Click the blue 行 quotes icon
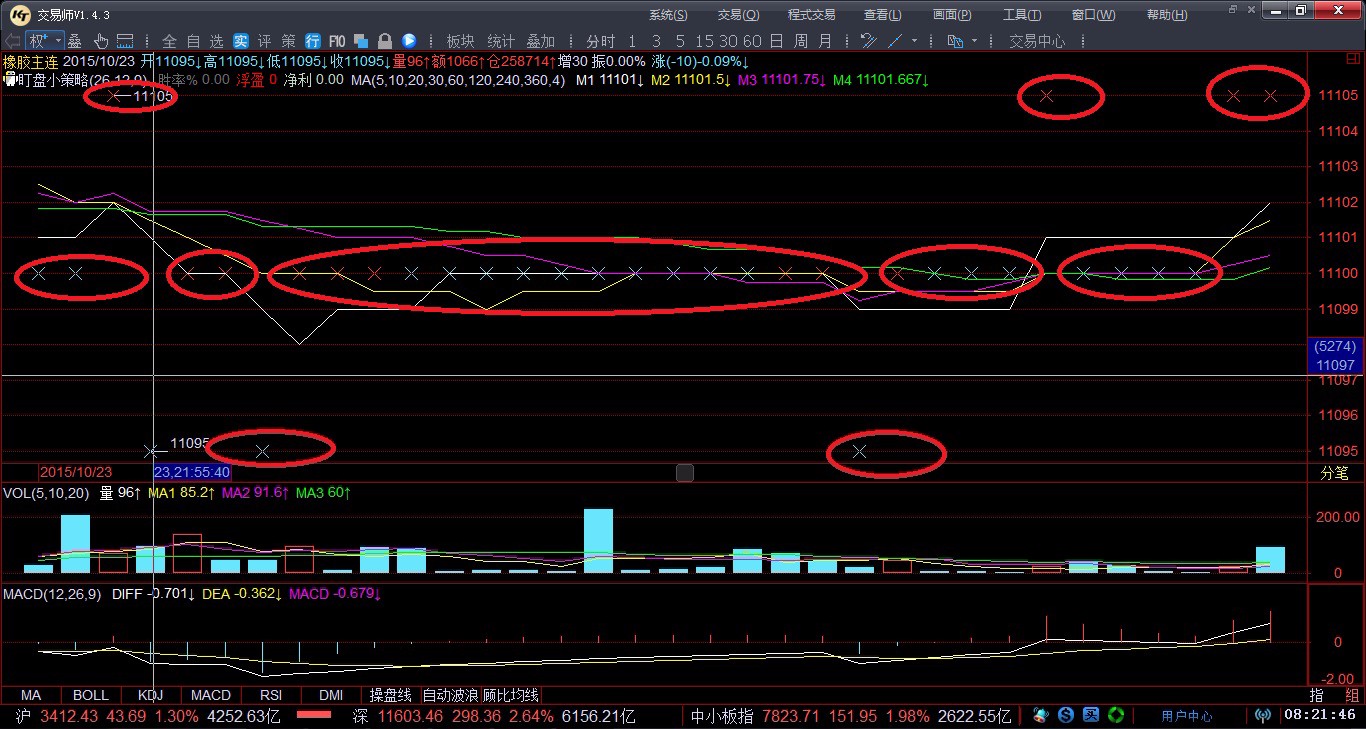1366x729 pixels. pos(313,41)
